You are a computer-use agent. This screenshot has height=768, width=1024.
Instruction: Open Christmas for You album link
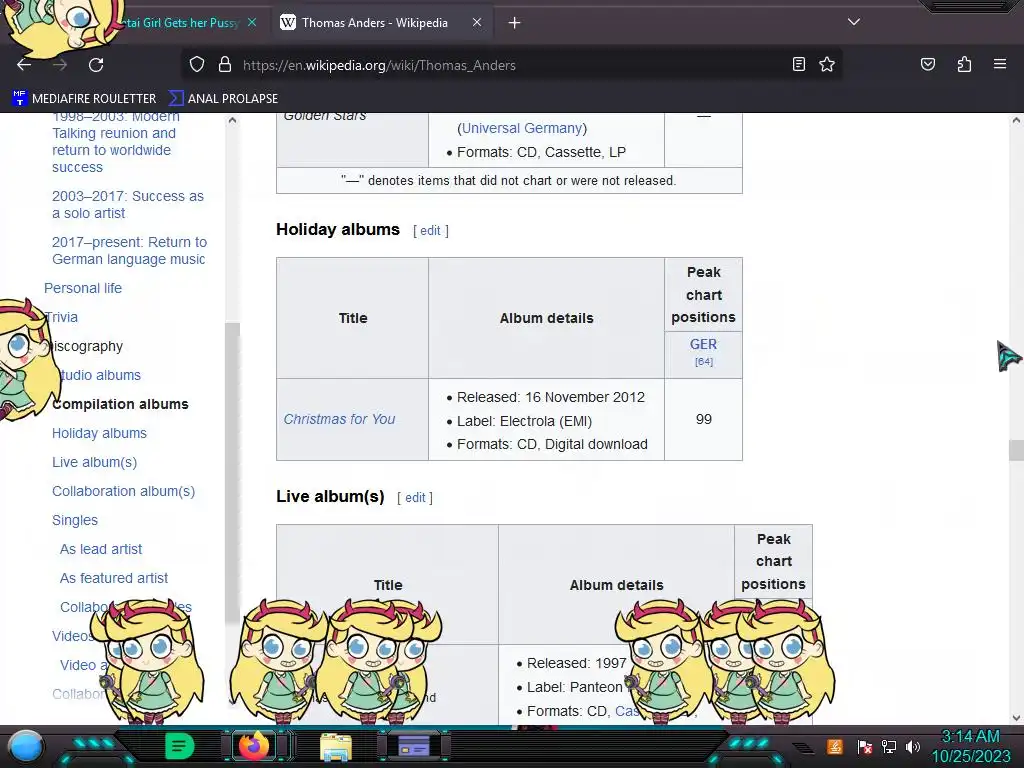pyautogui.click(x=339, y=419)
